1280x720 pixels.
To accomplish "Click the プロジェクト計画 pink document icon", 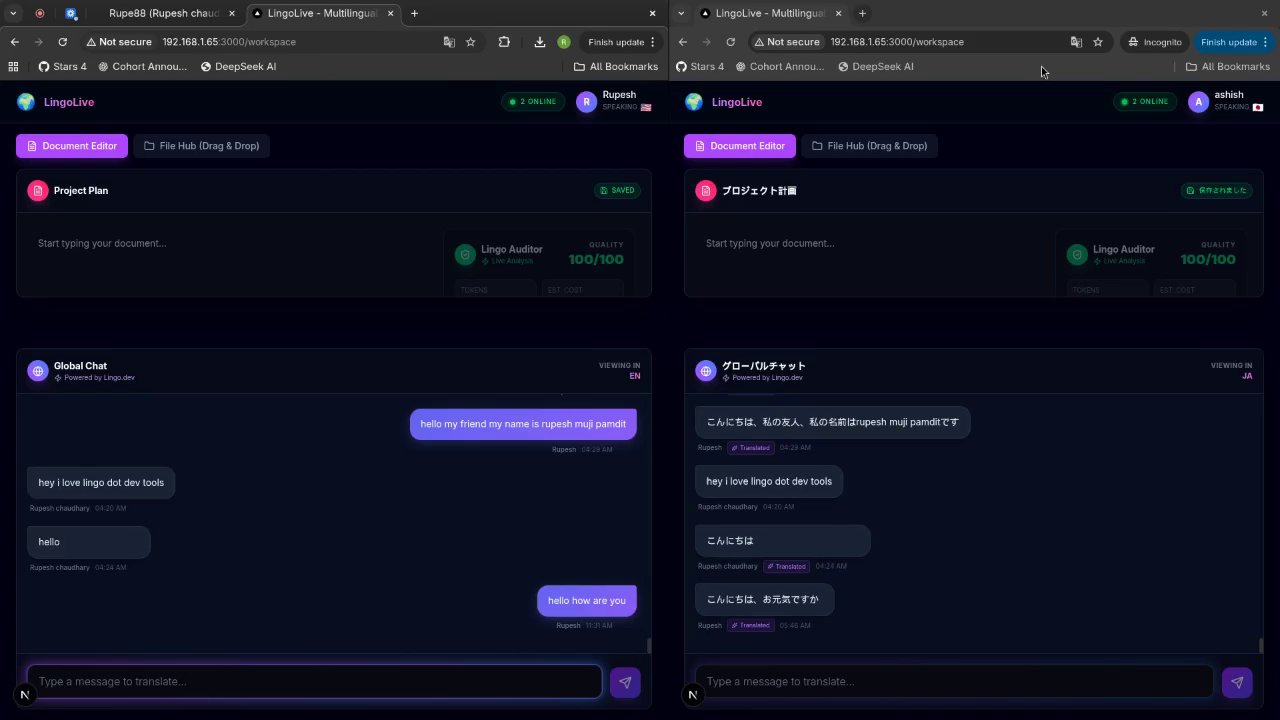I will click(706, 190).
